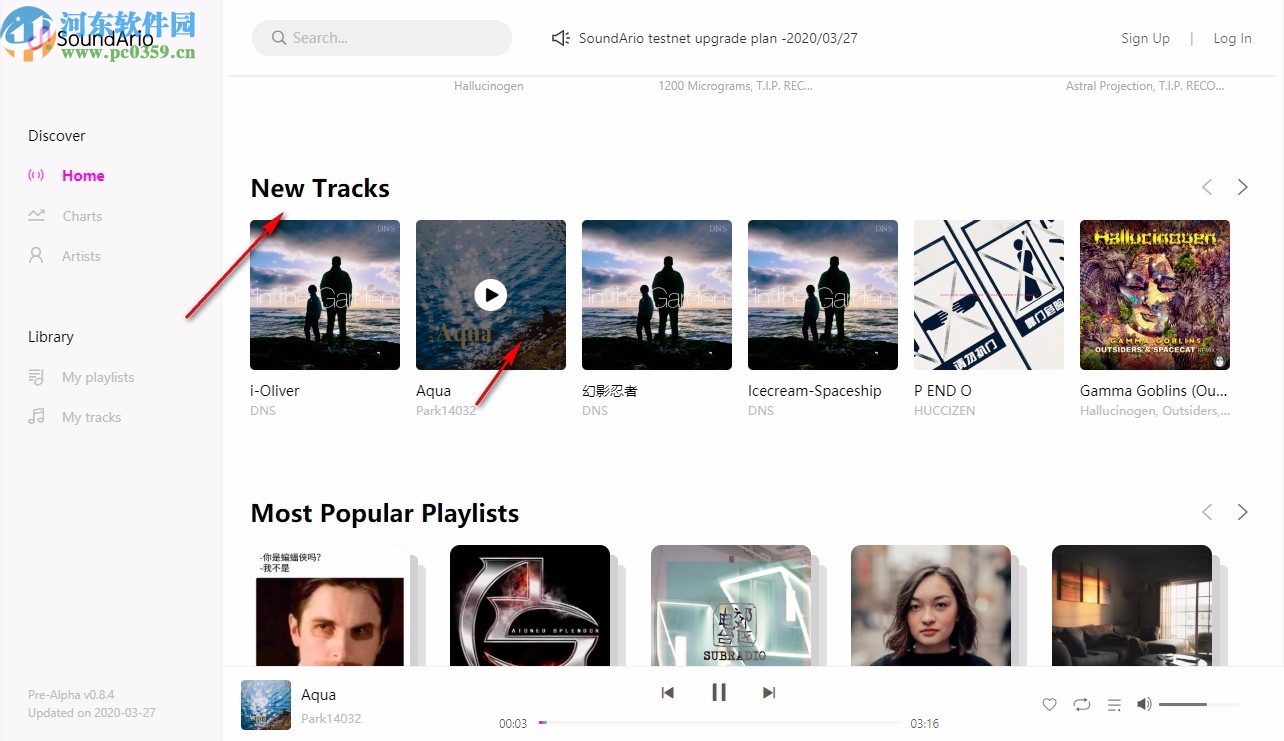Image resolution: width=1284 pixels, height=741 pixels.
Task: Click the i-Oliver track title
Action: click(x=275, y=391)
